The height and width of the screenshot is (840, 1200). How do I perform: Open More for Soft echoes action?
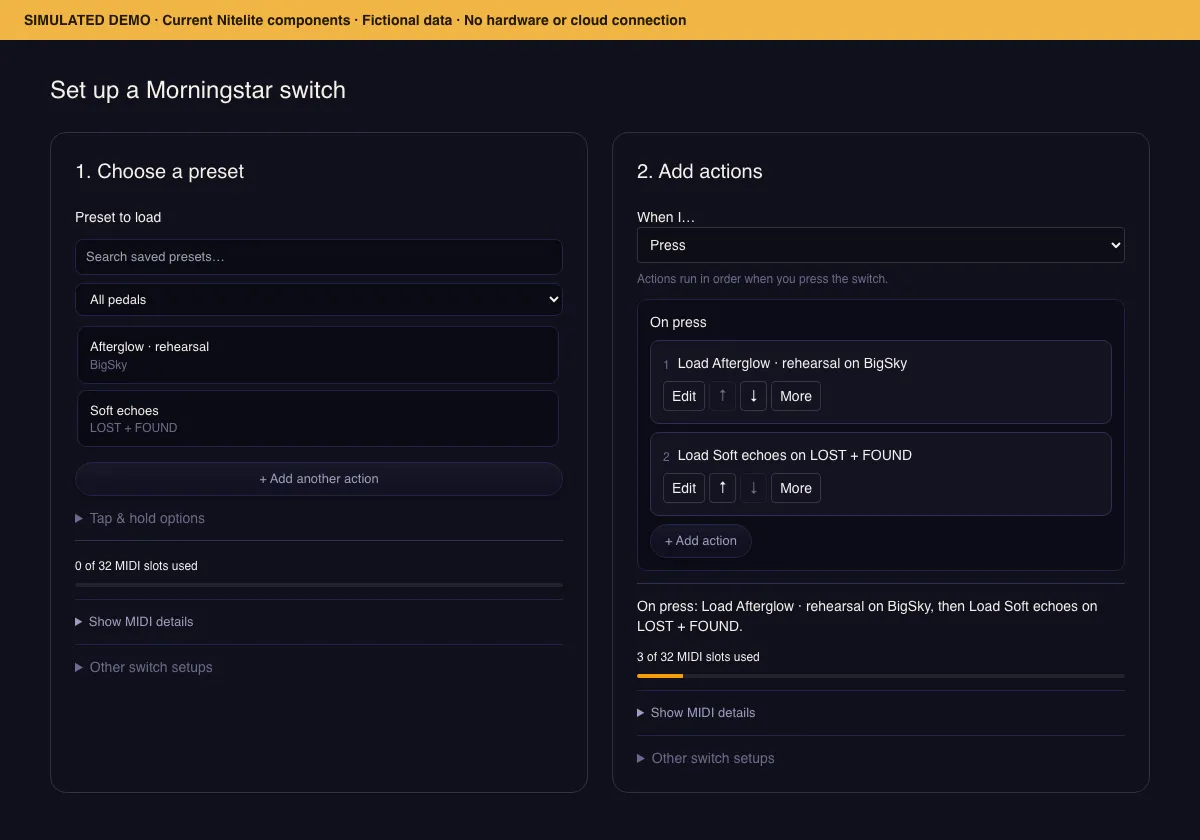(x=796, y=488)
